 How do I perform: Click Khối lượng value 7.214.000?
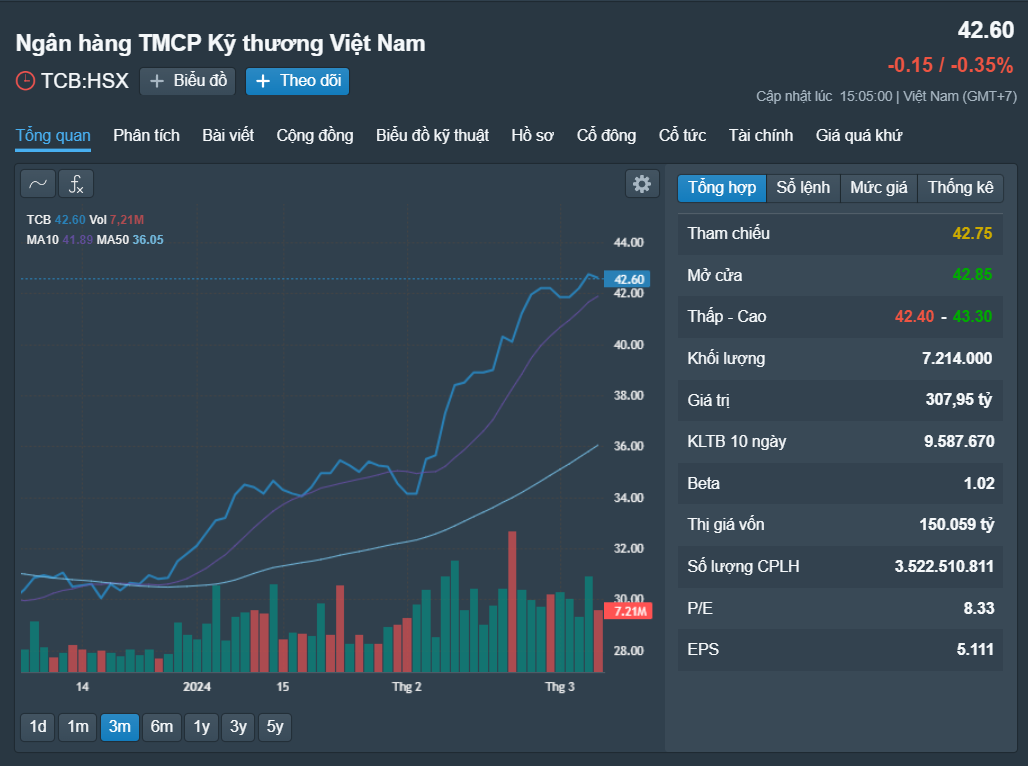click(x=957, y=359)
